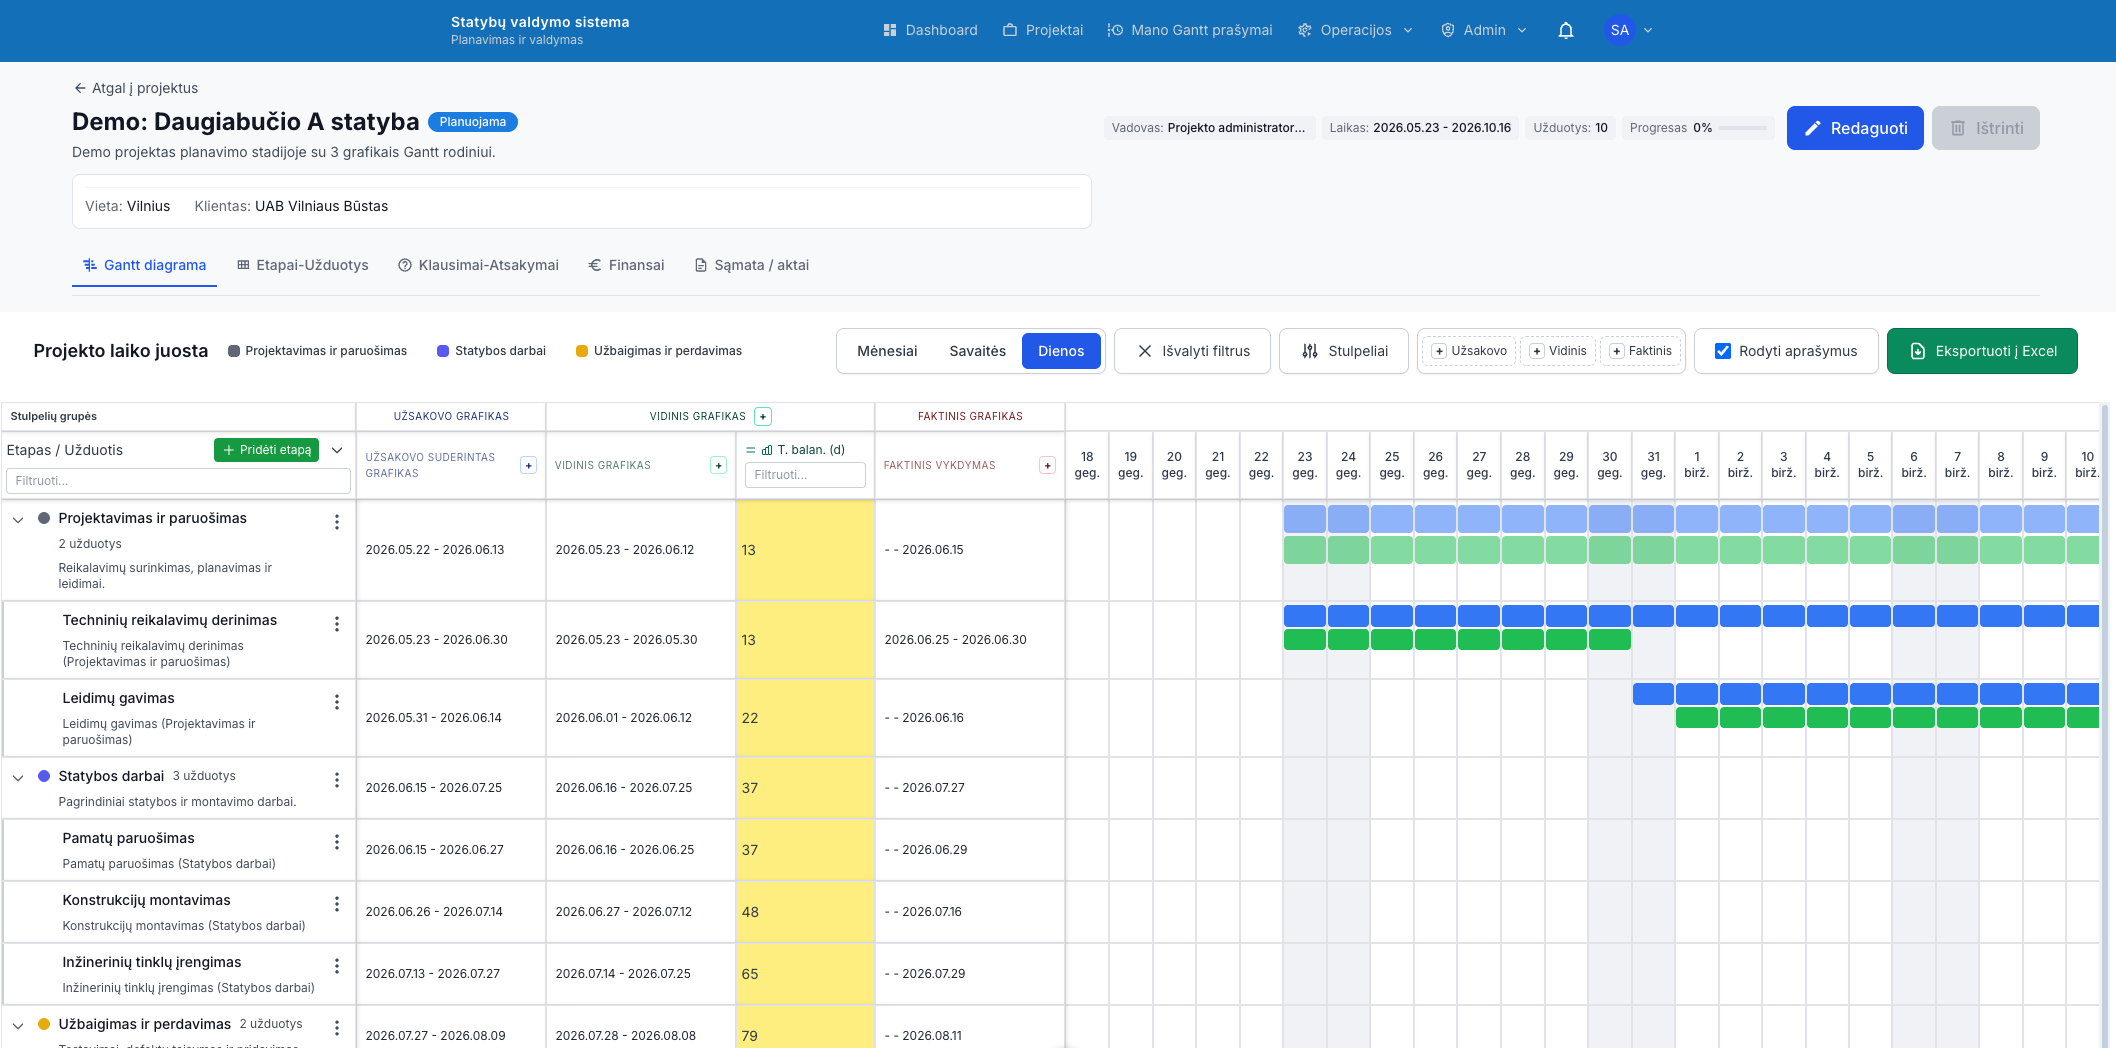Switch to Gantt diagrama tab
Image resolution: width=2116 pixels, height=1048 pixels.
(144, 265)
